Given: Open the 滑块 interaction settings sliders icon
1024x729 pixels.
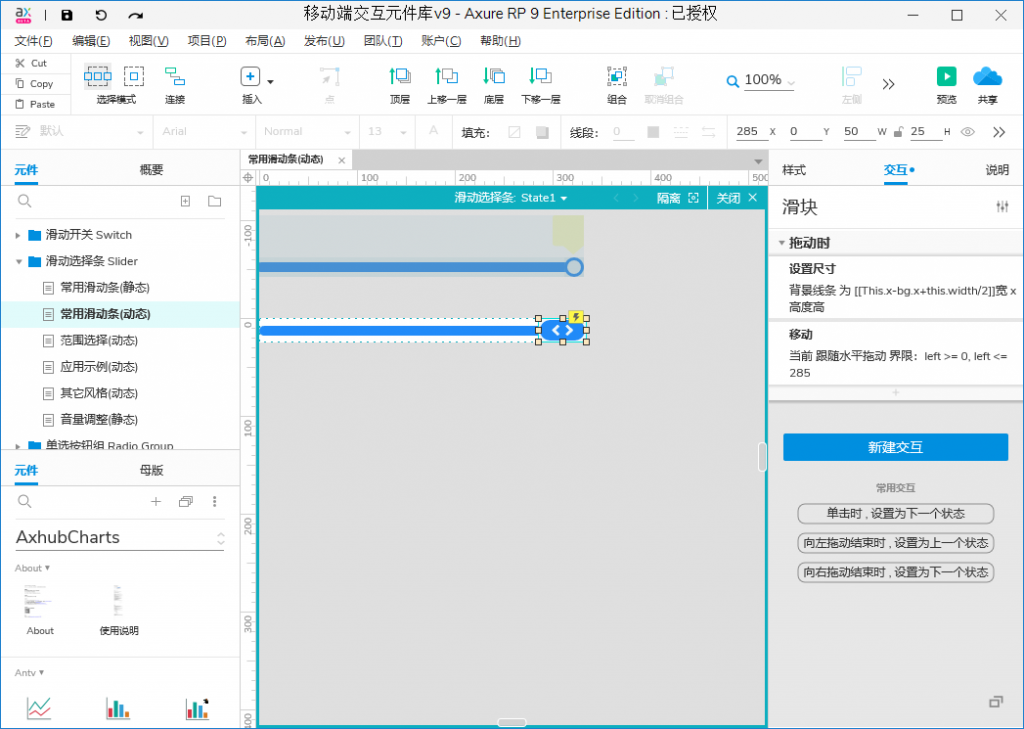Looking at the screenshot, I should (x=1002, y=207).
